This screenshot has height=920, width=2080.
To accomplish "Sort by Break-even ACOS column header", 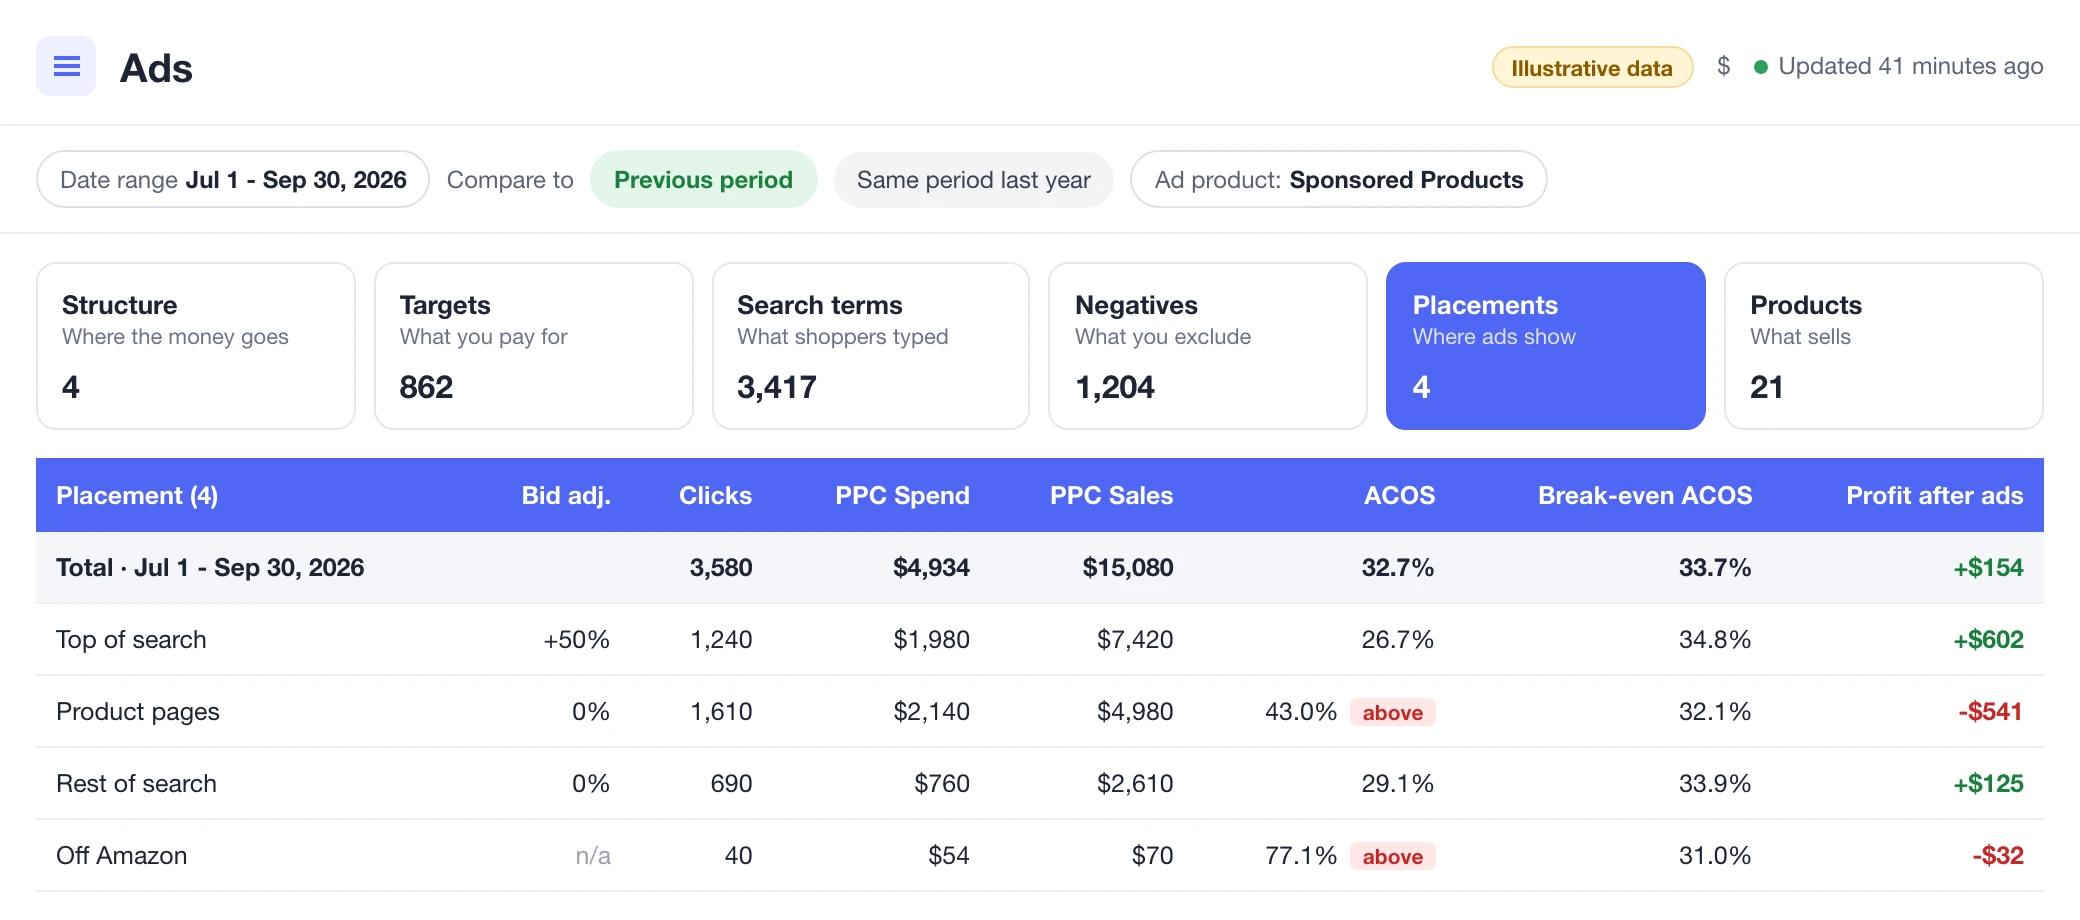I will tap(1645, 495).
